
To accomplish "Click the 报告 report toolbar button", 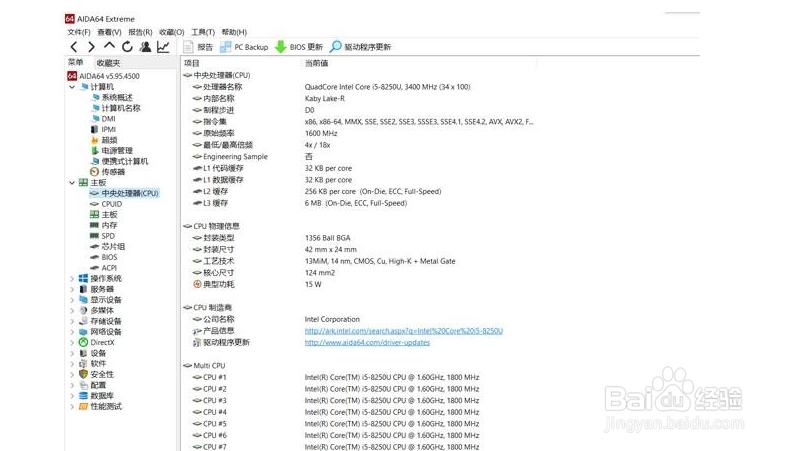I will click(198, 47).
